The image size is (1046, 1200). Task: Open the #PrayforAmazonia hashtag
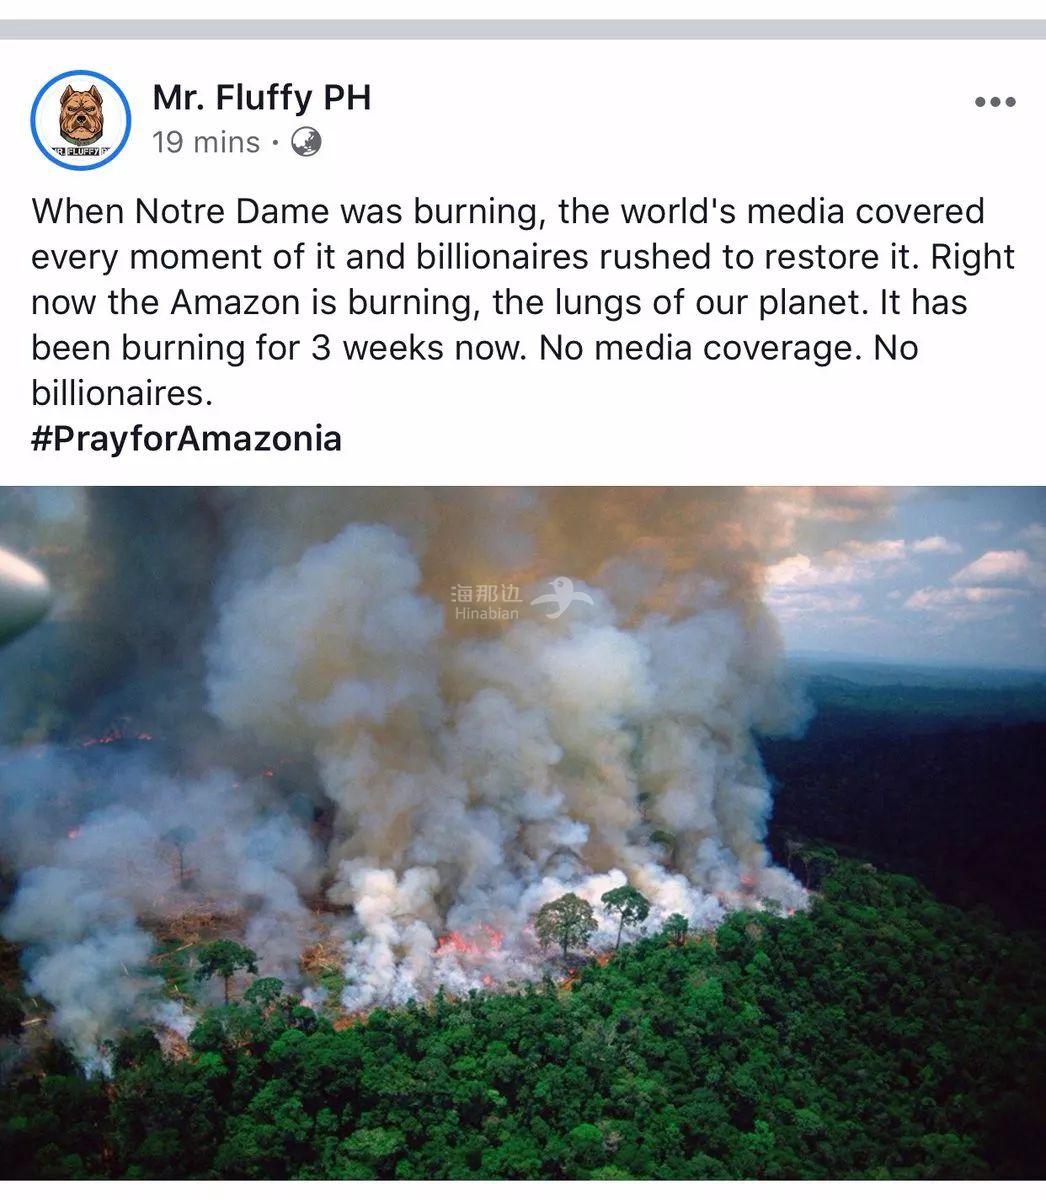pyautogui.click(x=187, y=438)
